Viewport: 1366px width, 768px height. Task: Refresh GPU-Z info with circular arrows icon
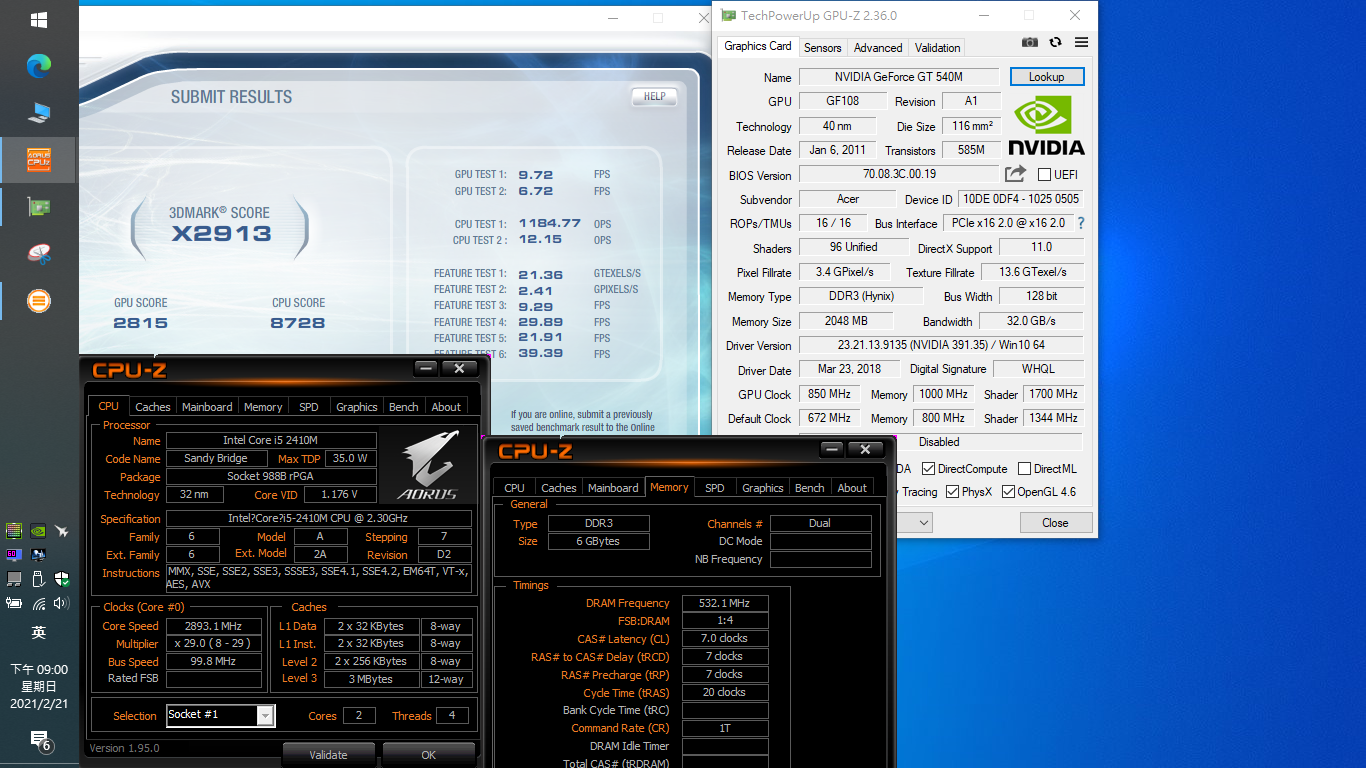(1055, 43)
